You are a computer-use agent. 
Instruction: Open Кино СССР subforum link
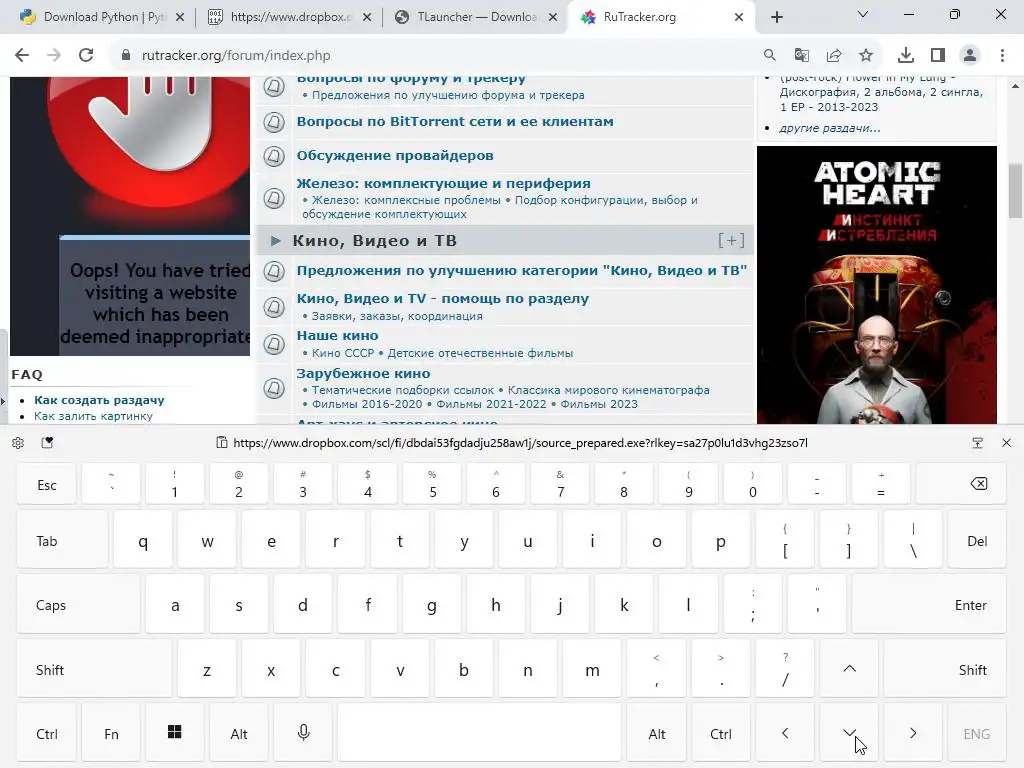(343, 353)
